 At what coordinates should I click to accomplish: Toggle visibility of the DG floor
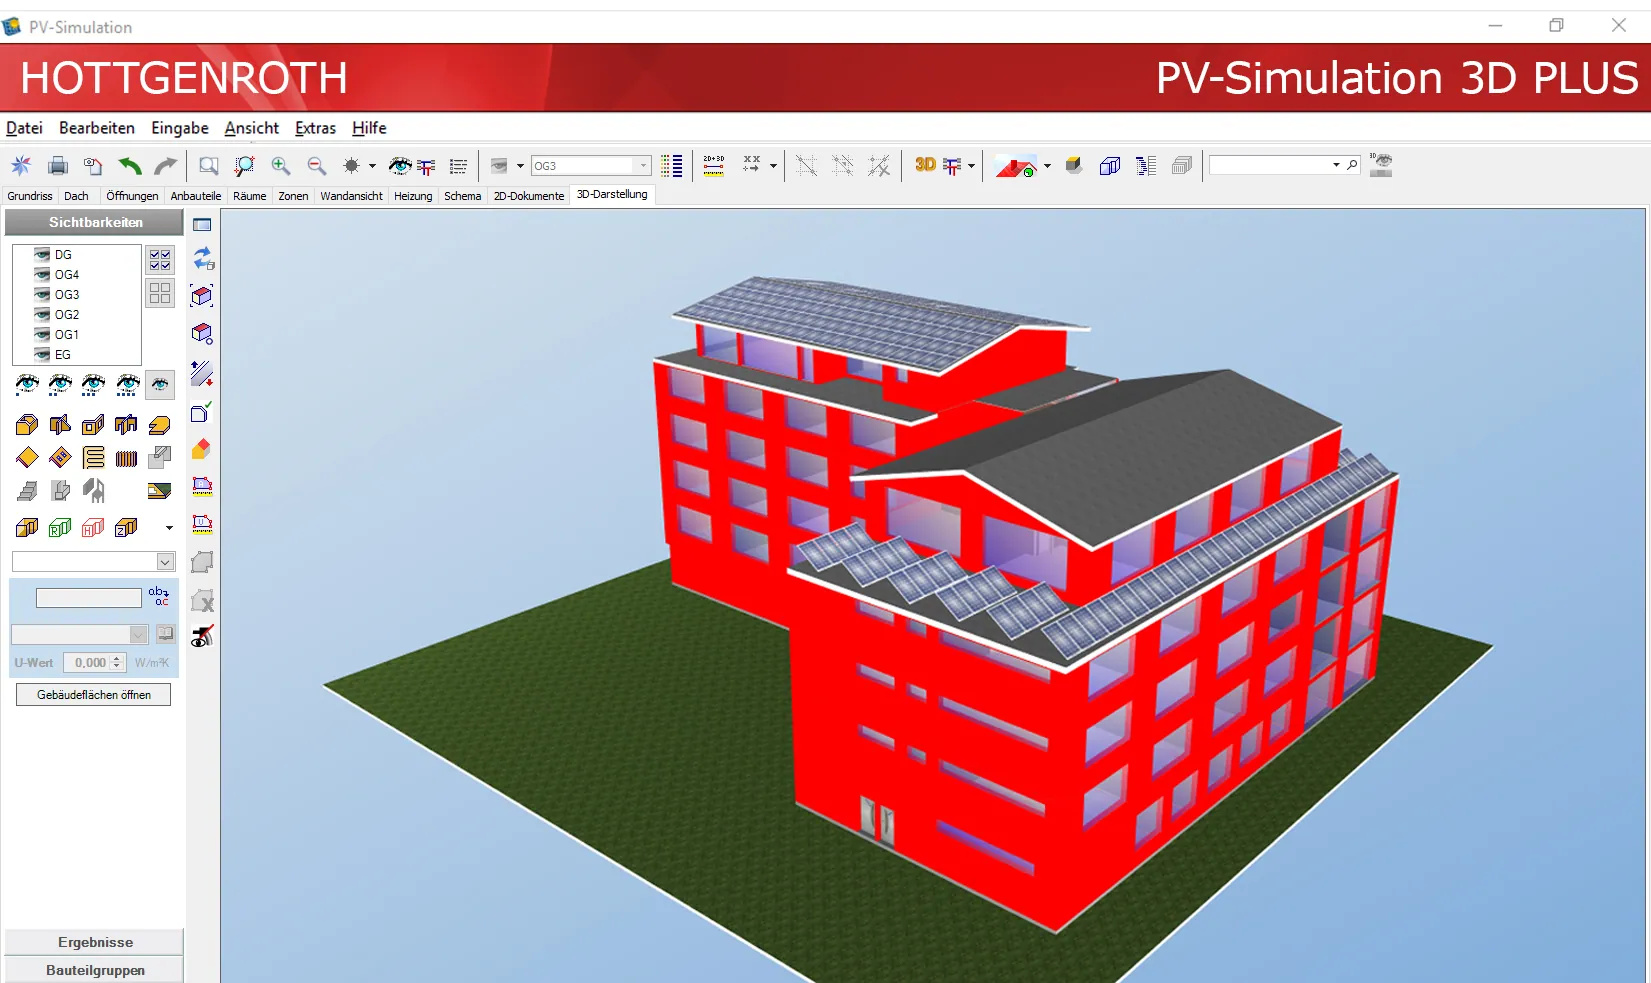click(42, 255)
